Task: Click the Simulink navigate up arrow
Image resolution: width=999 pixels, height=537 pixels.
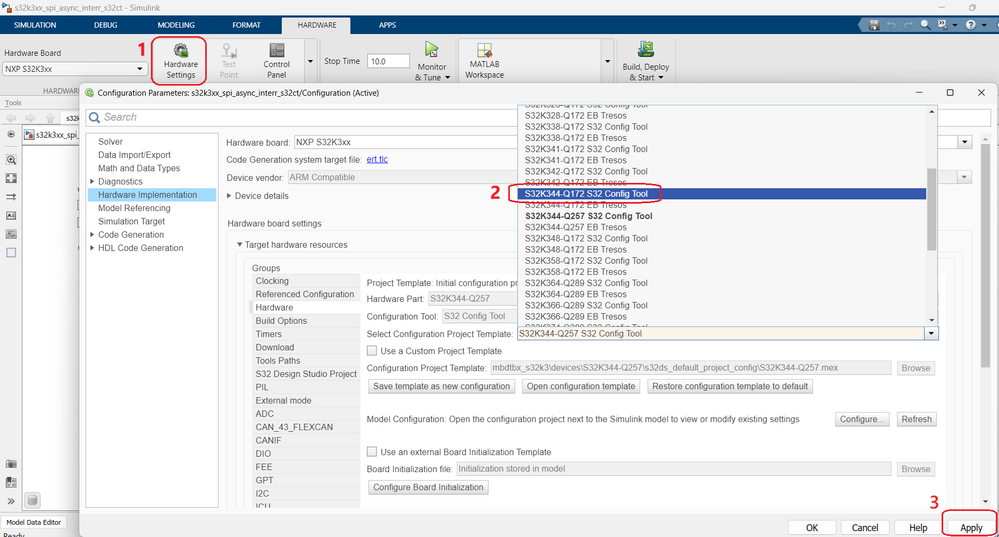Action: (x=50, y=118)
